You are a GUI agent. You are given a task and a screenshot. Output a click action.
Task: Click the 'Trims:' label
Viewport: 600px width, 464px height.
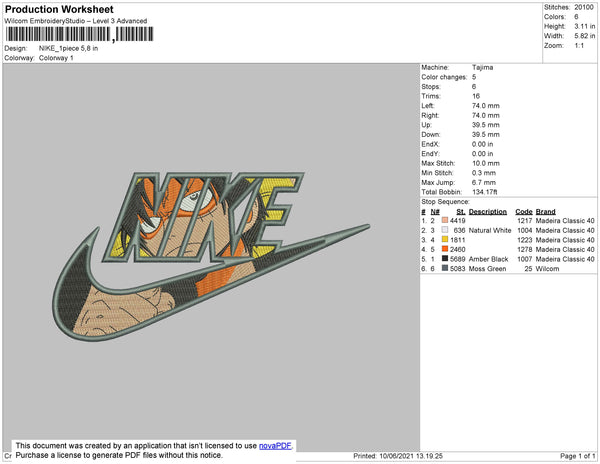431,96
